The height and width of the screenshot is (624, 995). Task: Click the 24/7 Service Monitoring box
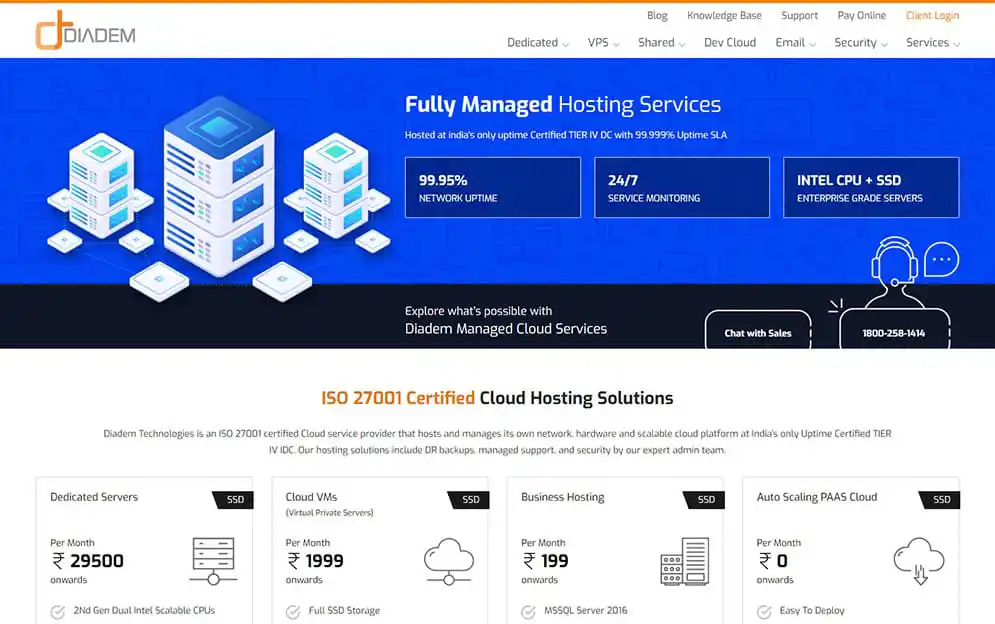click(x=682, y=187)
